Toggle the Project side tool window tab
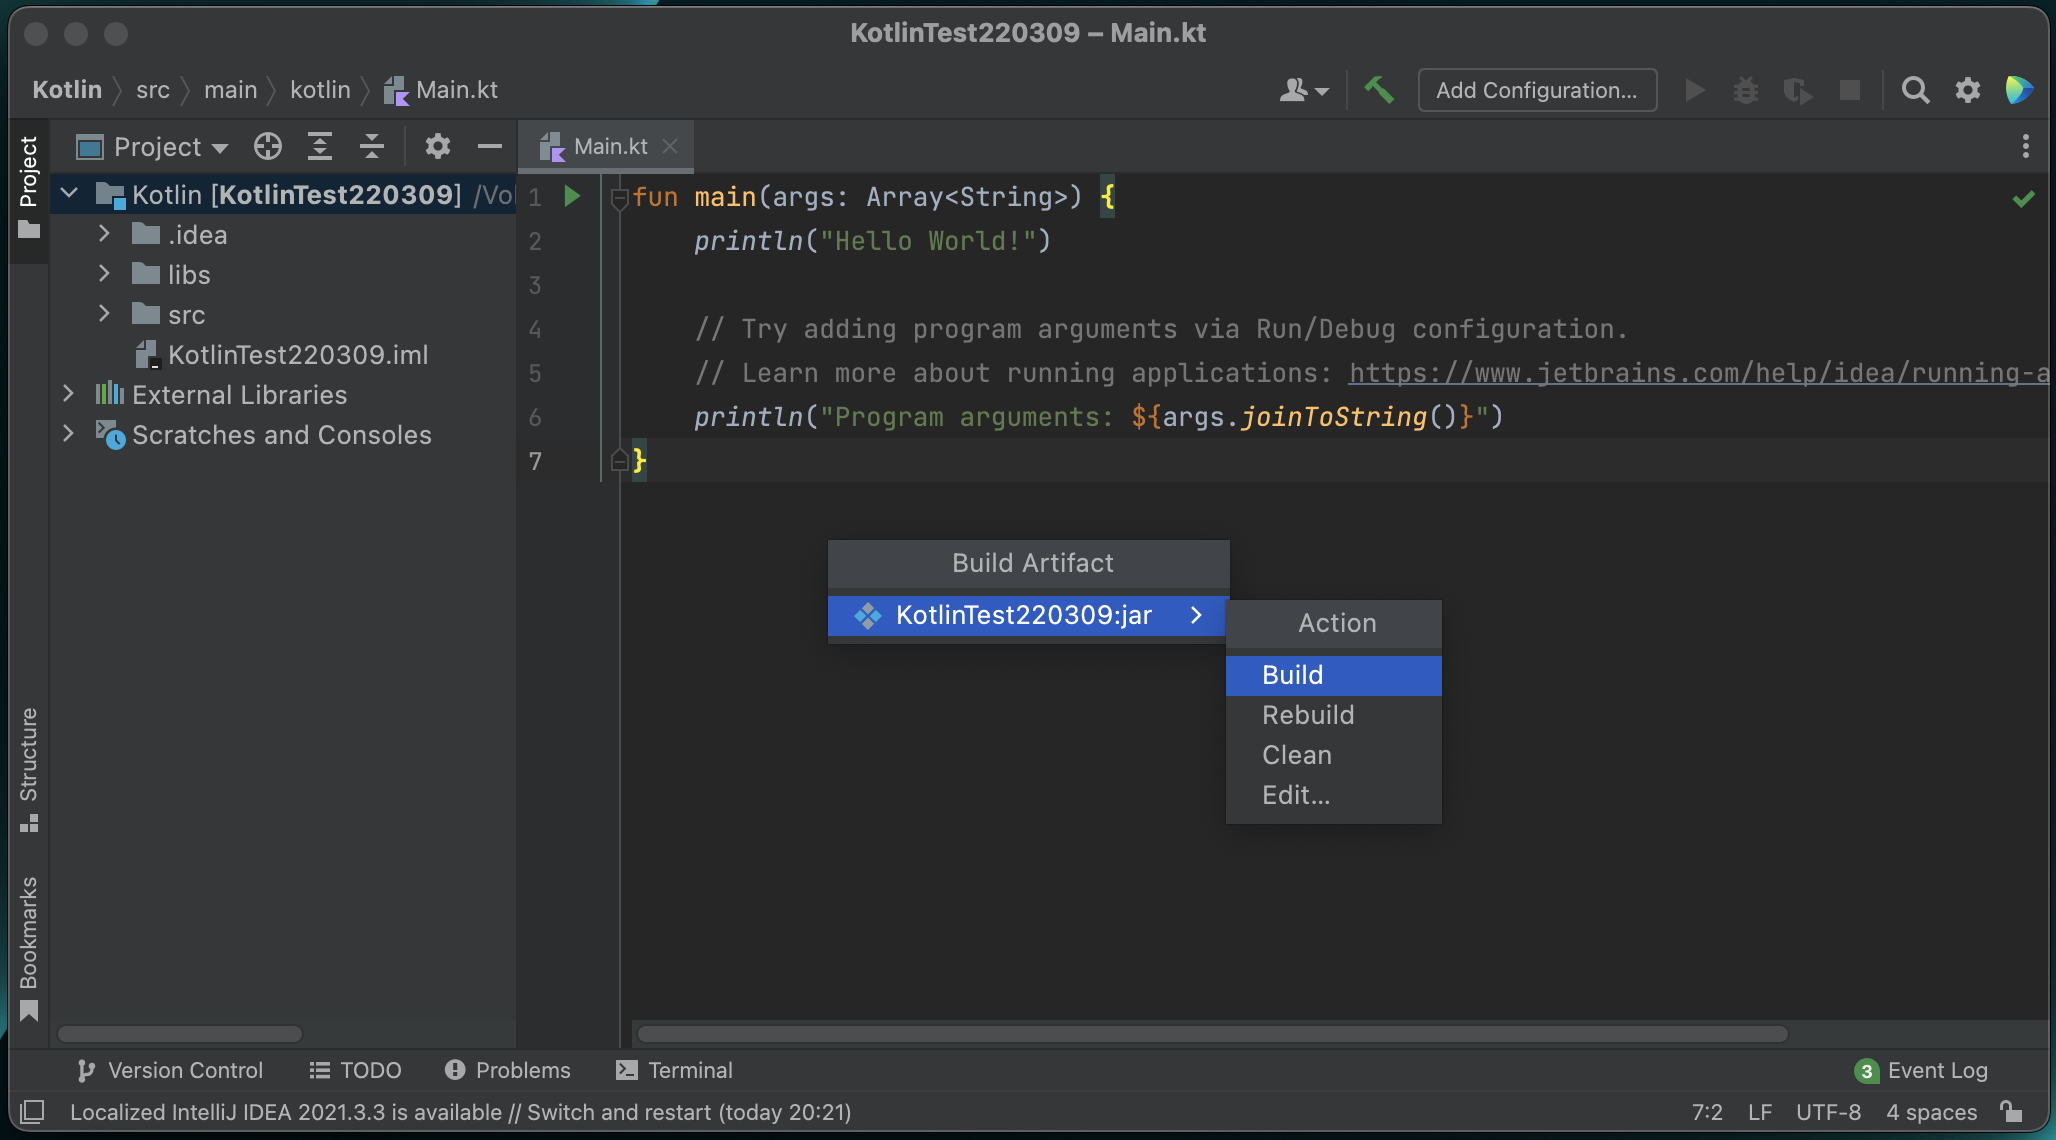This screenshot has height=1140, width=2056. coord(29,188)
